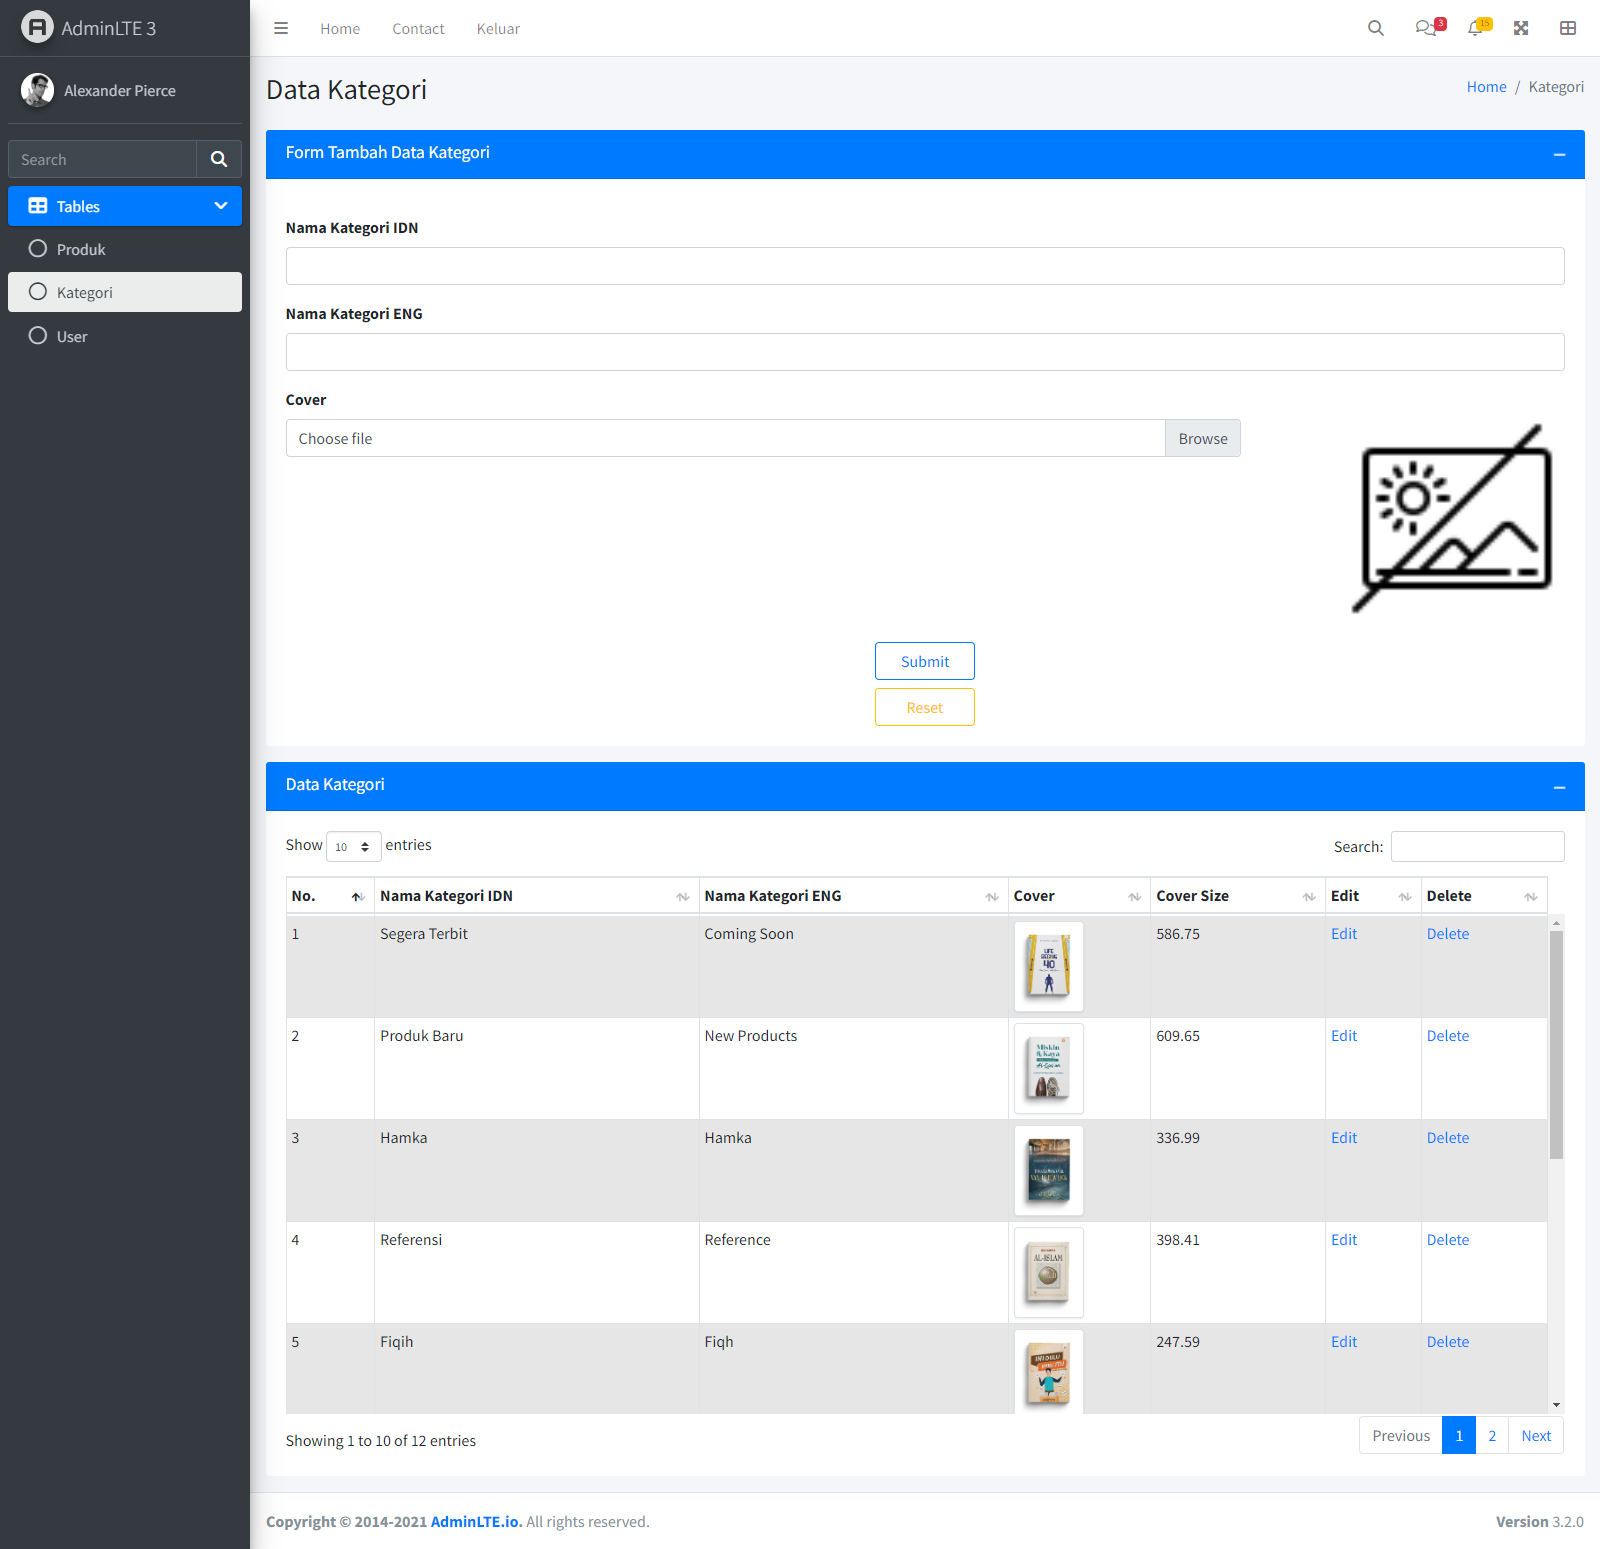Open the Contact navbar item

[x=418, y=29]
